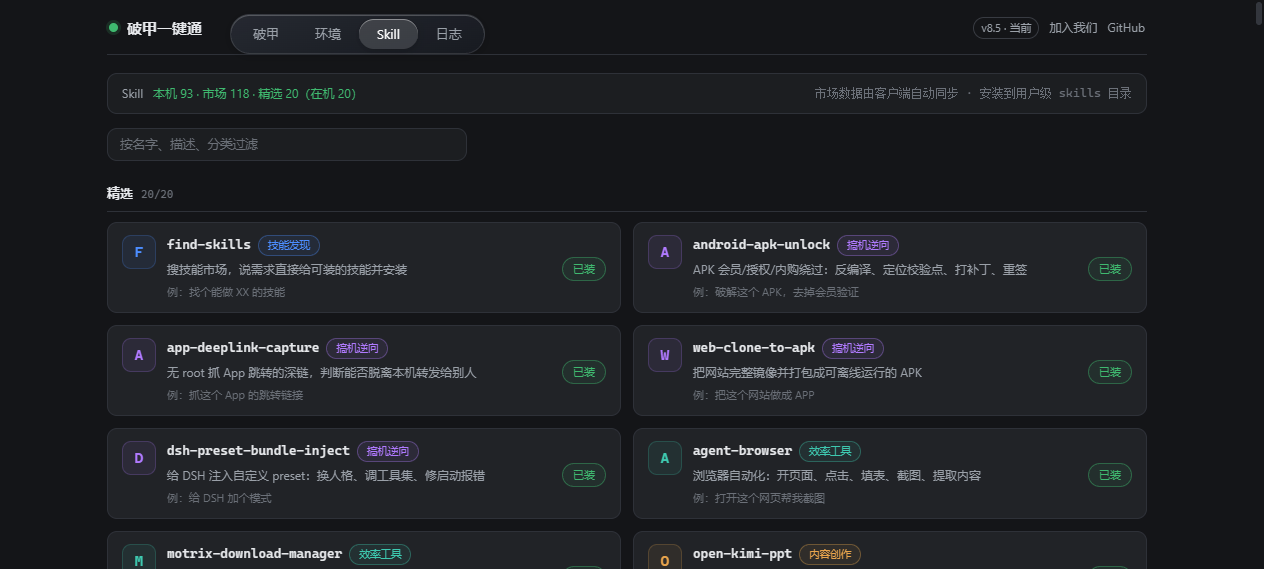Click the android-apk-unlock title
Screen dimensions: 1264x569
pos(761,245)
